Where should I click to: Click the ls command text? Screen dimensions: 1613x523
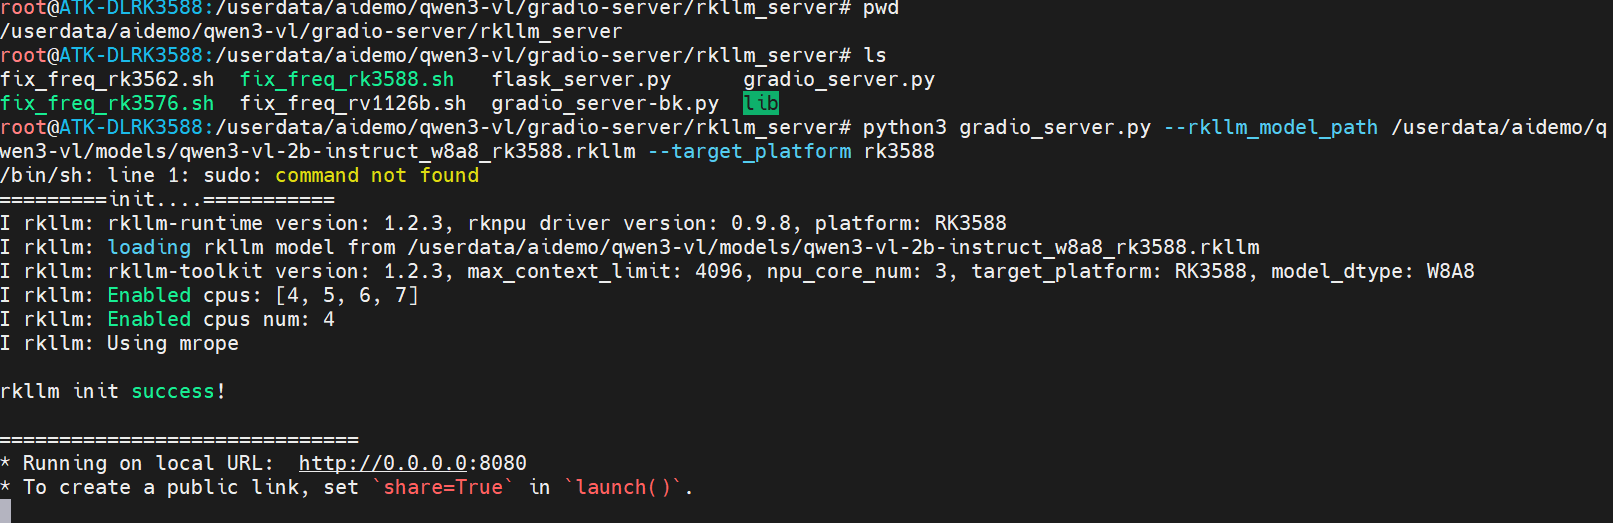(x=875, y=55)
